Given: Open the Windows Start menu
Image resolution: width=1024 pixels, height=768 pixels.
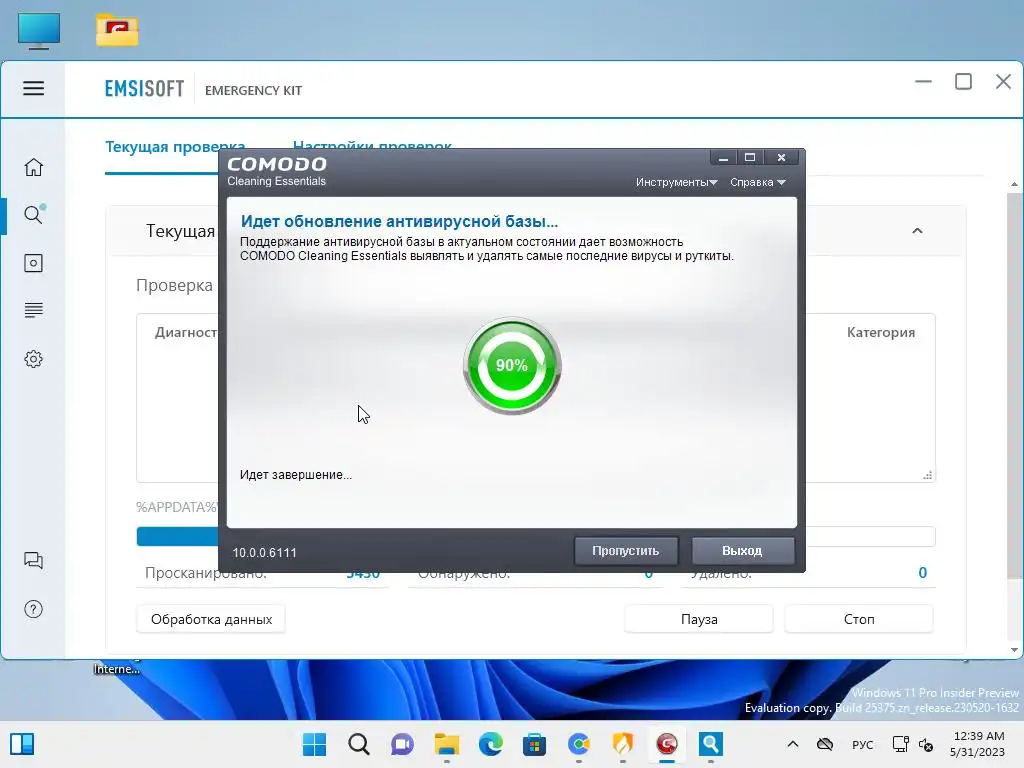Looking at the screenshot, I should tap(314, 744).
